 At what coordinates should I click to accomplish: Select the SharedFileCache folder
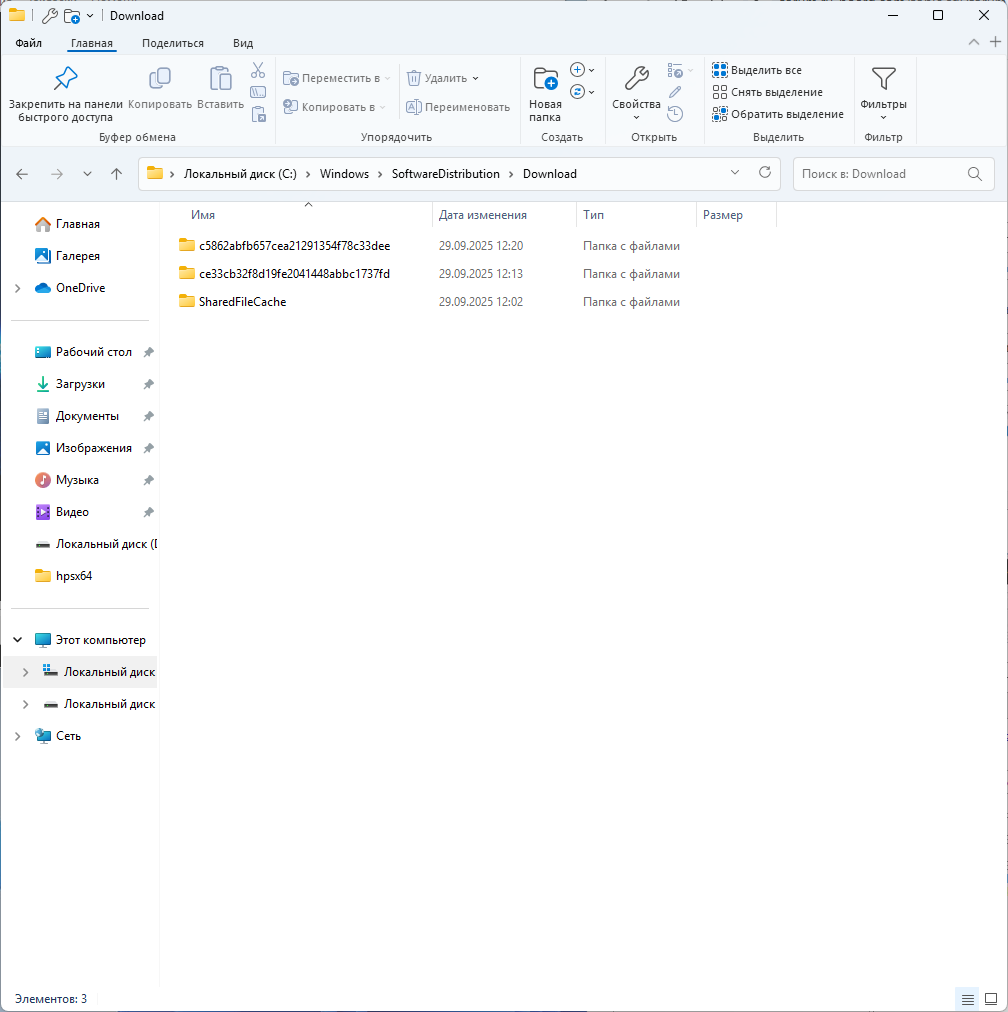242,302
